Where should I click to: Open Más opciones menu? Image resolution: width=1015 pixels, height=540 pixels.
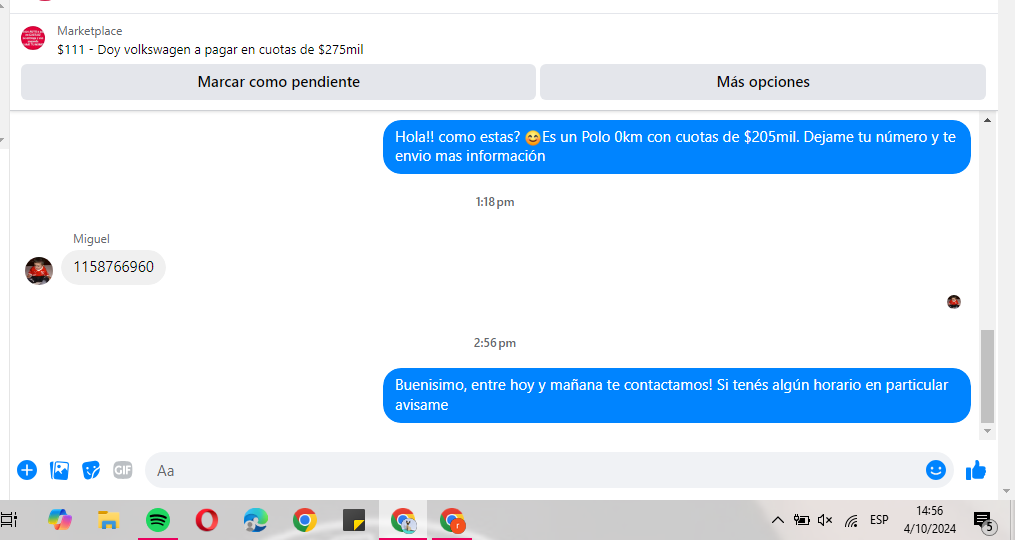click(762, 82)
